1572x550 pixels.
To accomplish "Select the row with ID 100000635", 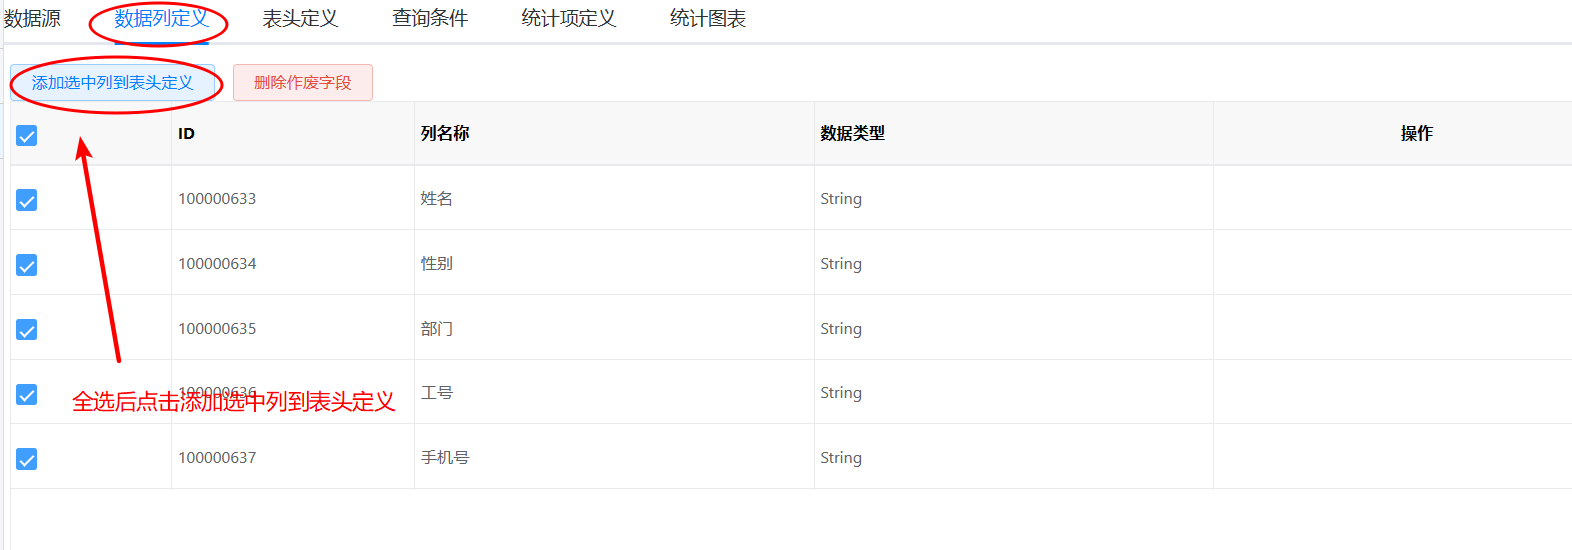I will [791, 328].
